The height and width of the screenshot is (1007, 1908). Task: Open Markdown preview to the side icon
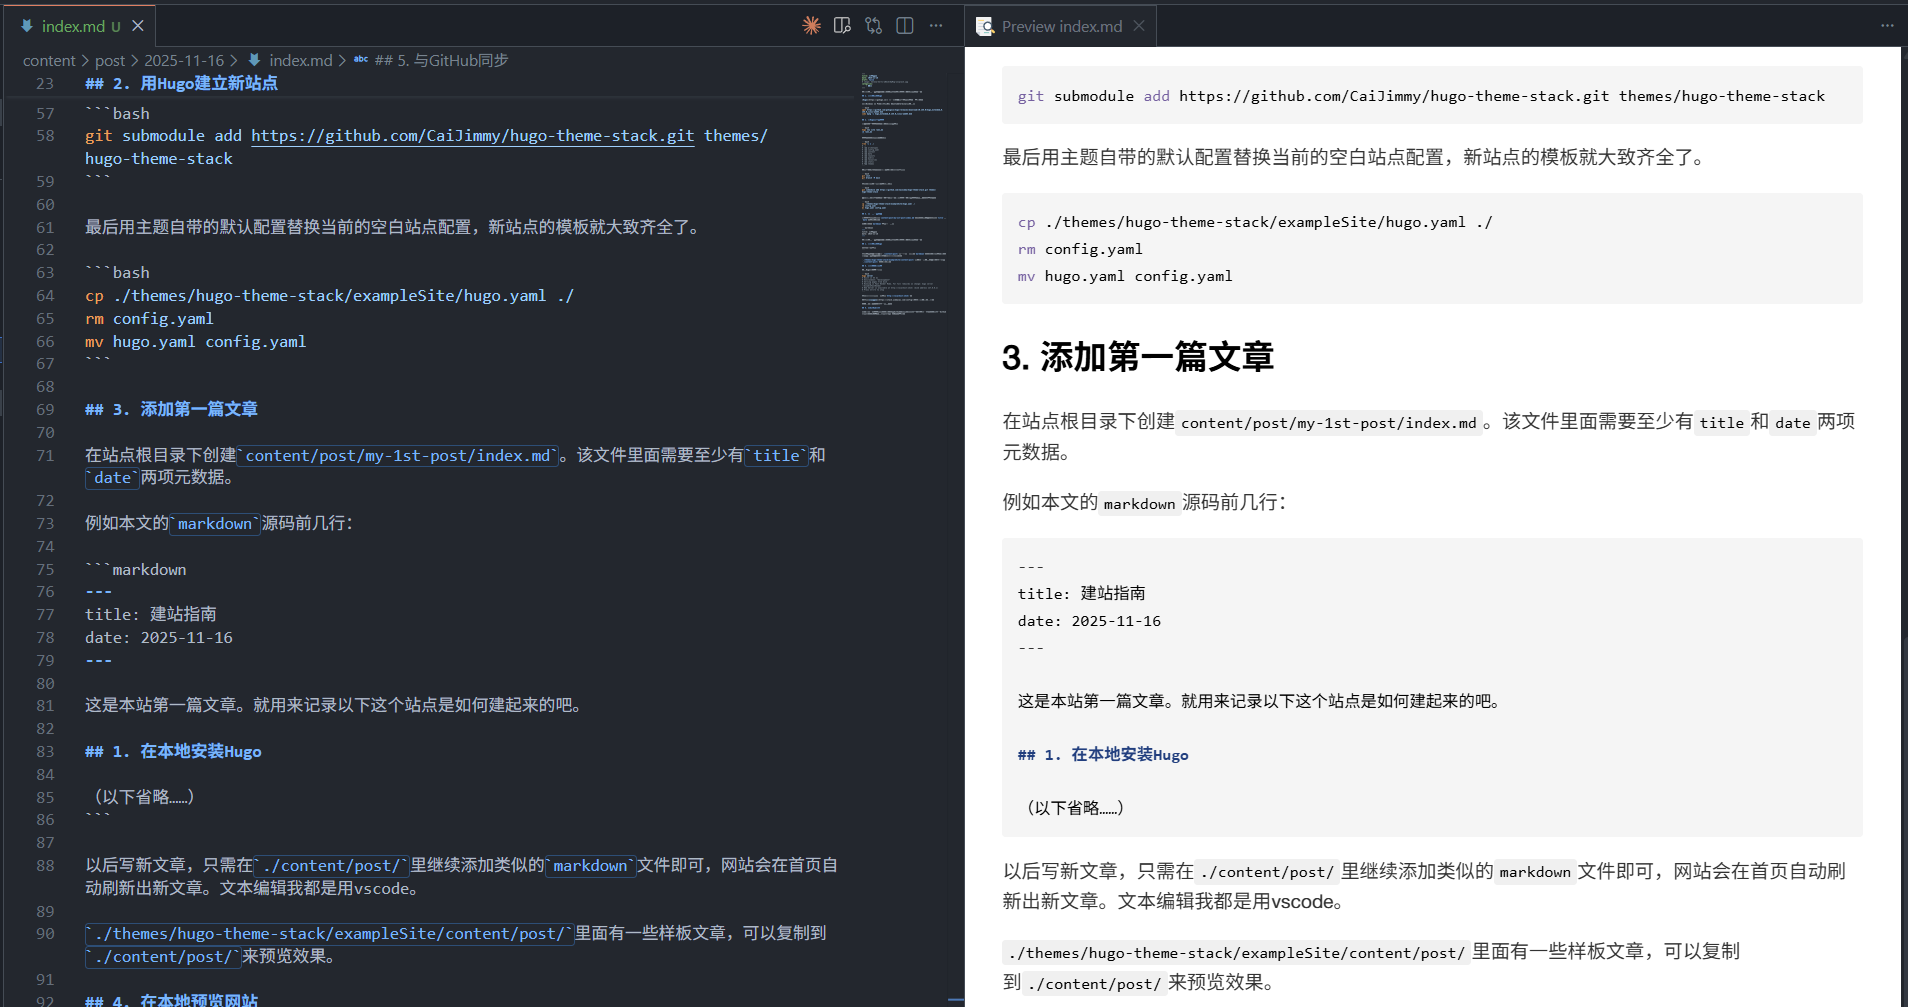point(842,25)
